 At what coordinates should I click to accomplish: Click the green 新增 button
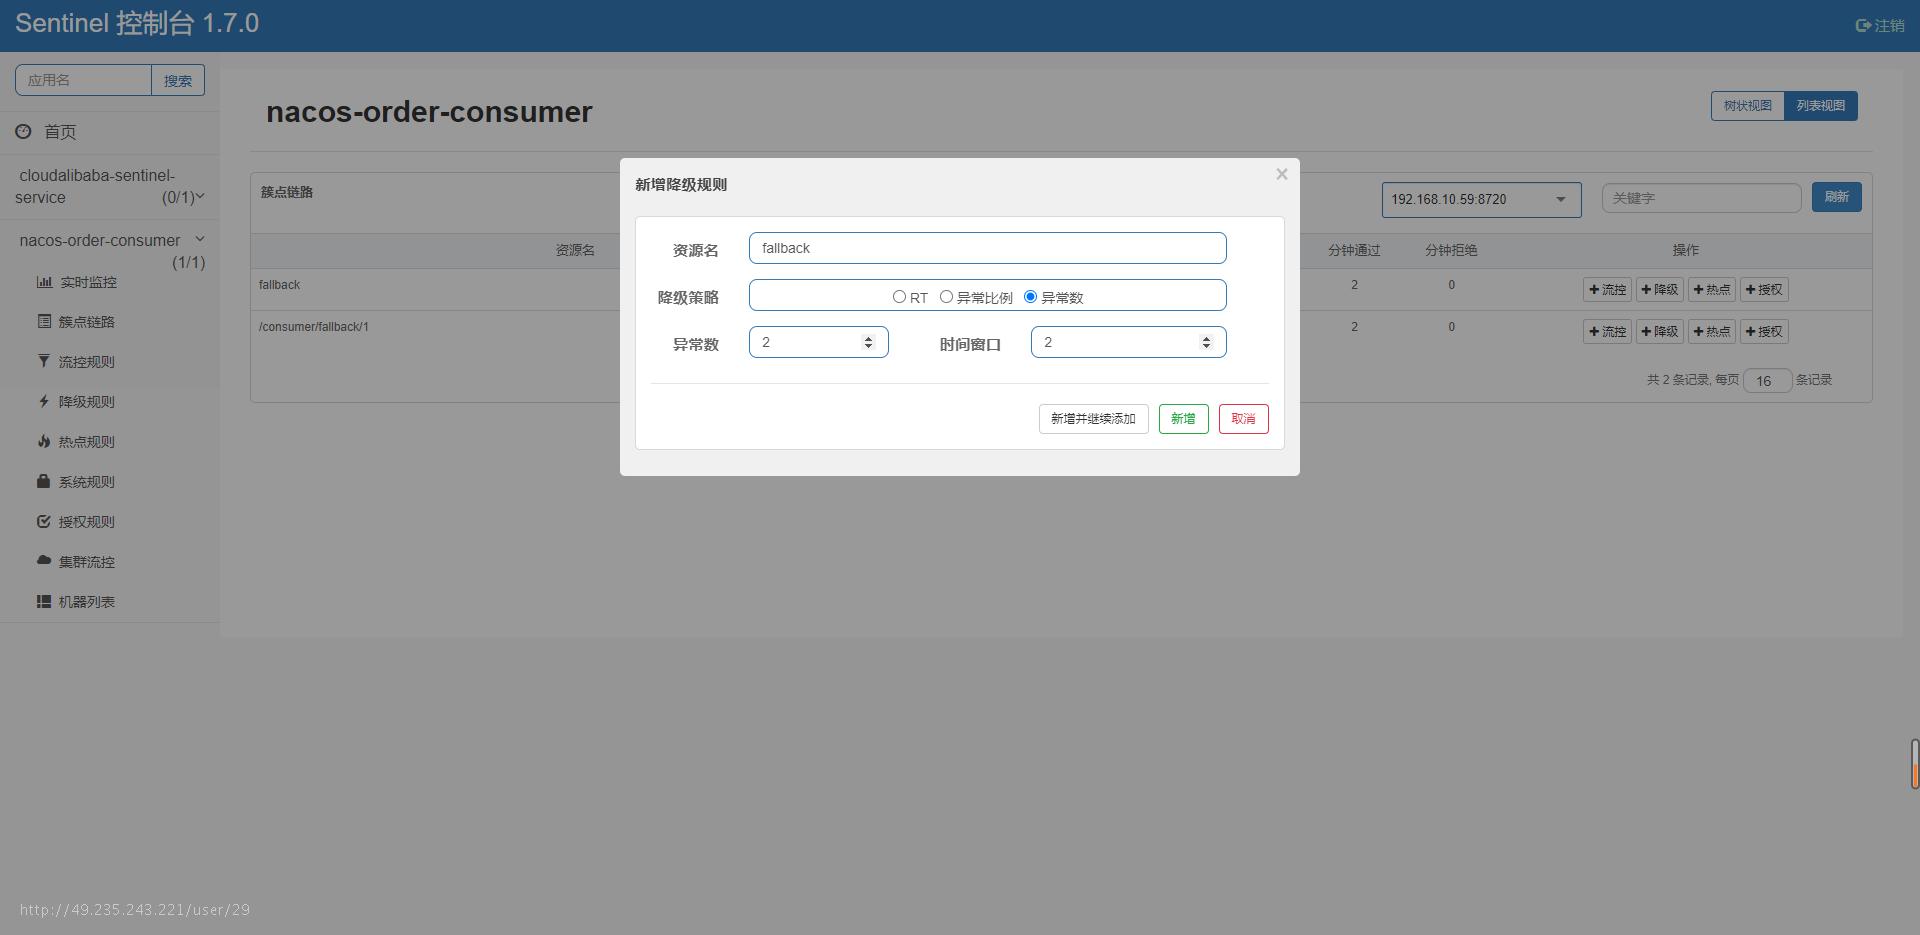tap(1183, 419)
